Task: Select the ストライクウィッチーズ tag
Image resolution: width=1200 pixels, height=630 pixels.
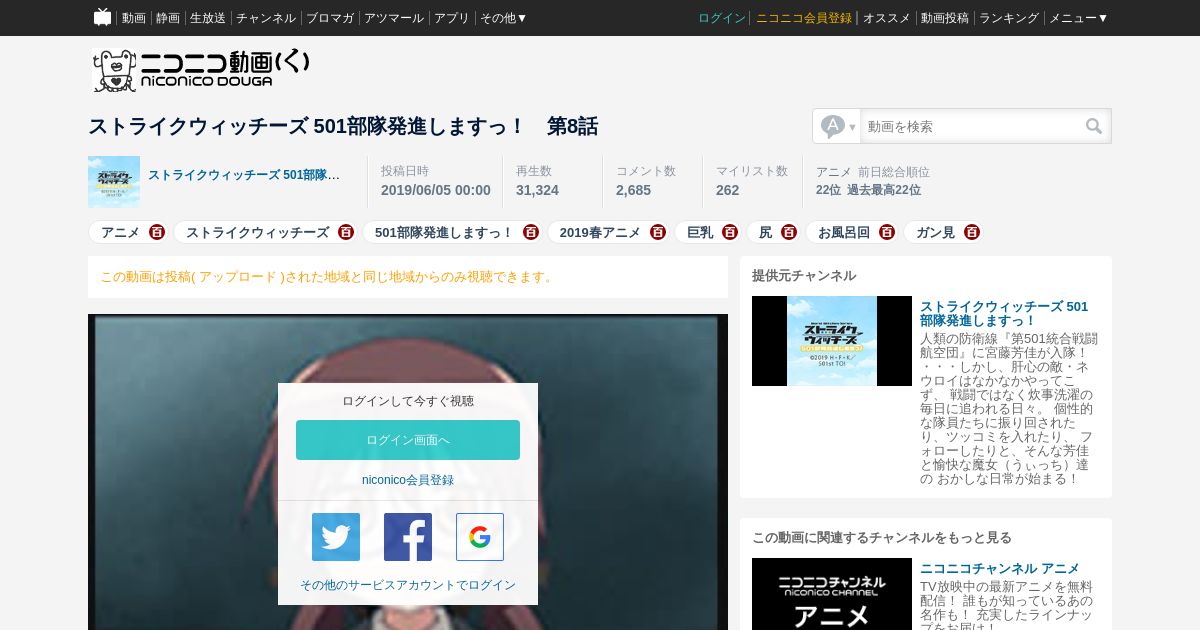Action: point(257,232)
